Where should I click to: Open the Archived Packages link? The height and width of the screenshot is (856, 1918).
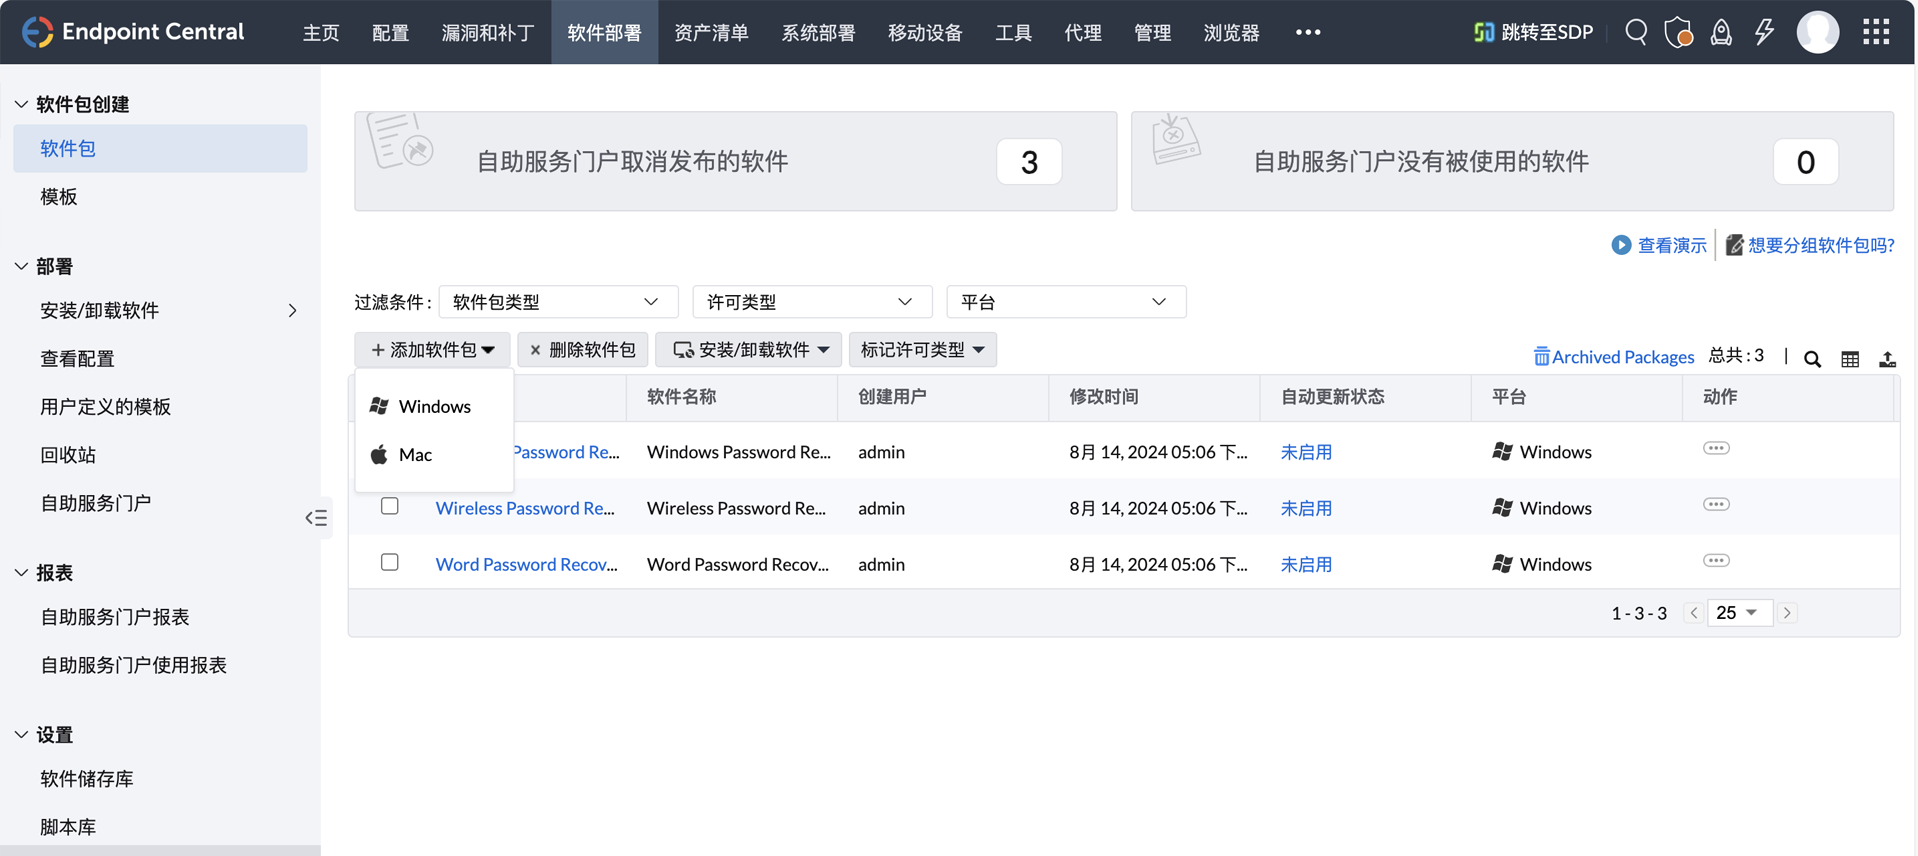(x=1613, y=357)
